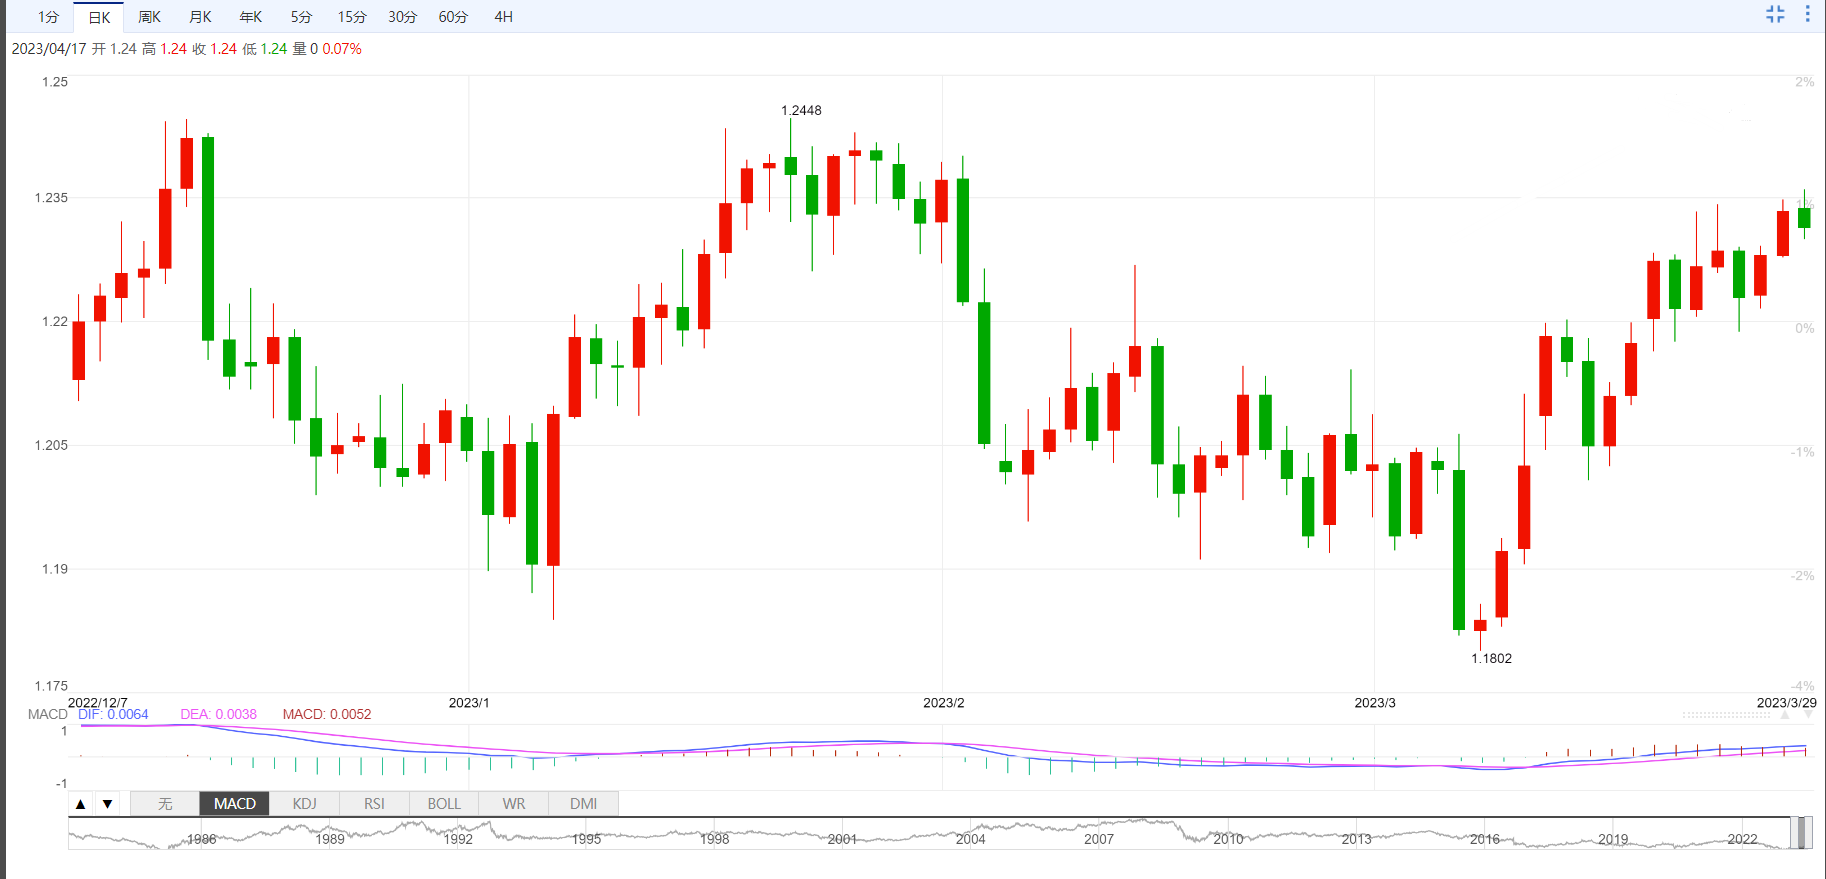Open the 60分 chart tab
Screen dimensions: 1826x879
click(x=453, y=17)
